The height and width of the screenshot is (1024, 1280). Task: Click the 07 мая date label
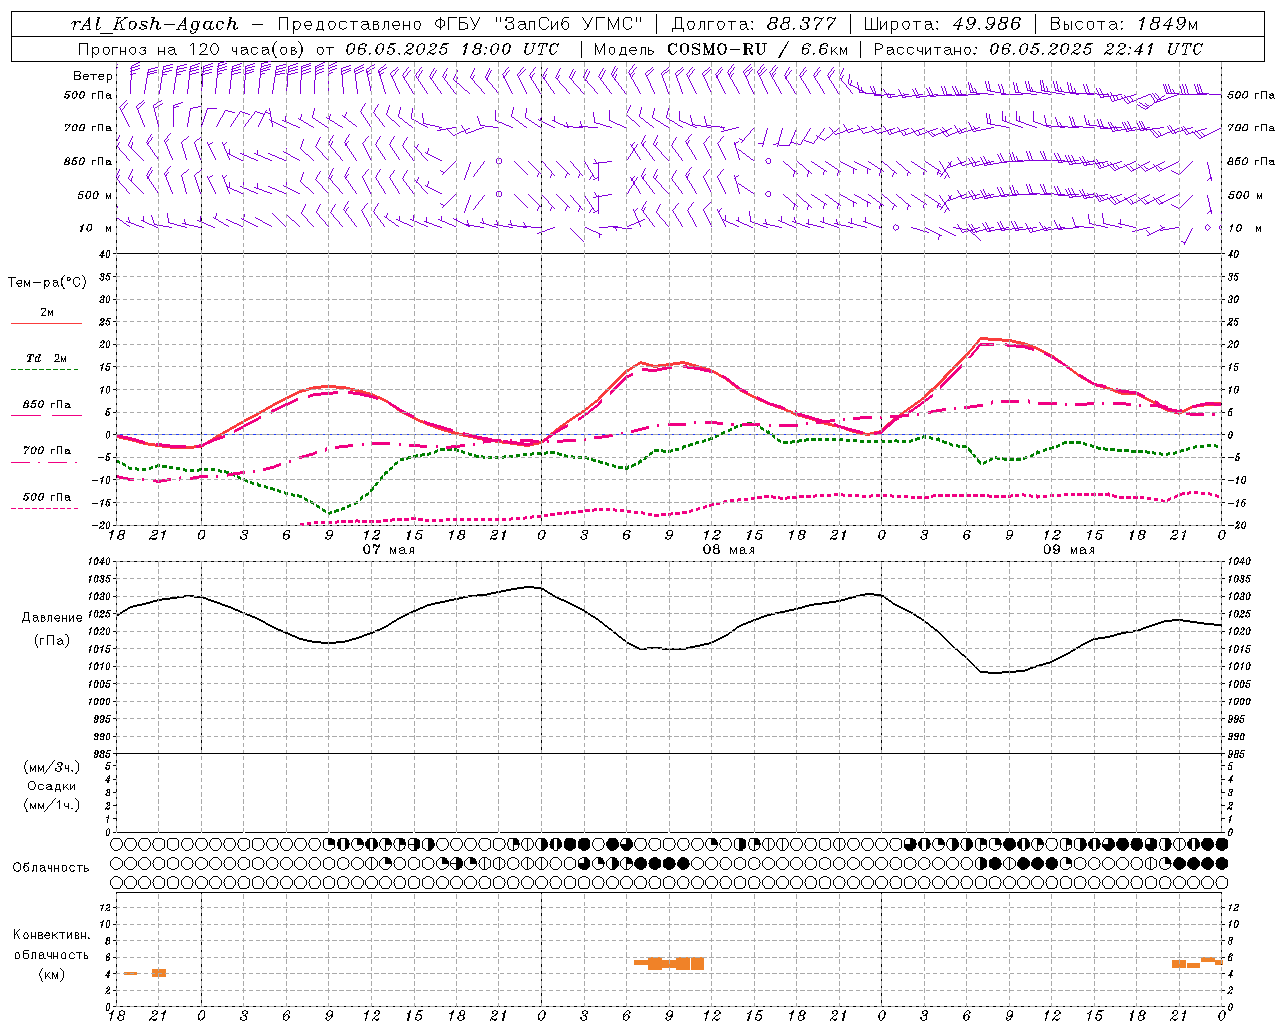click(388, 550)
